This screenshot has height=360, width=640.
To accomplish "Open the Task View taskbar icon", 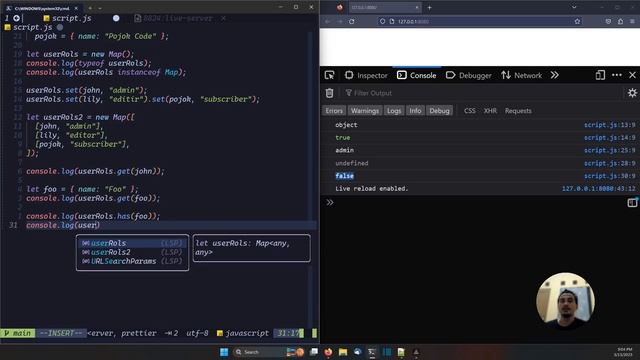I will point(313,352).
